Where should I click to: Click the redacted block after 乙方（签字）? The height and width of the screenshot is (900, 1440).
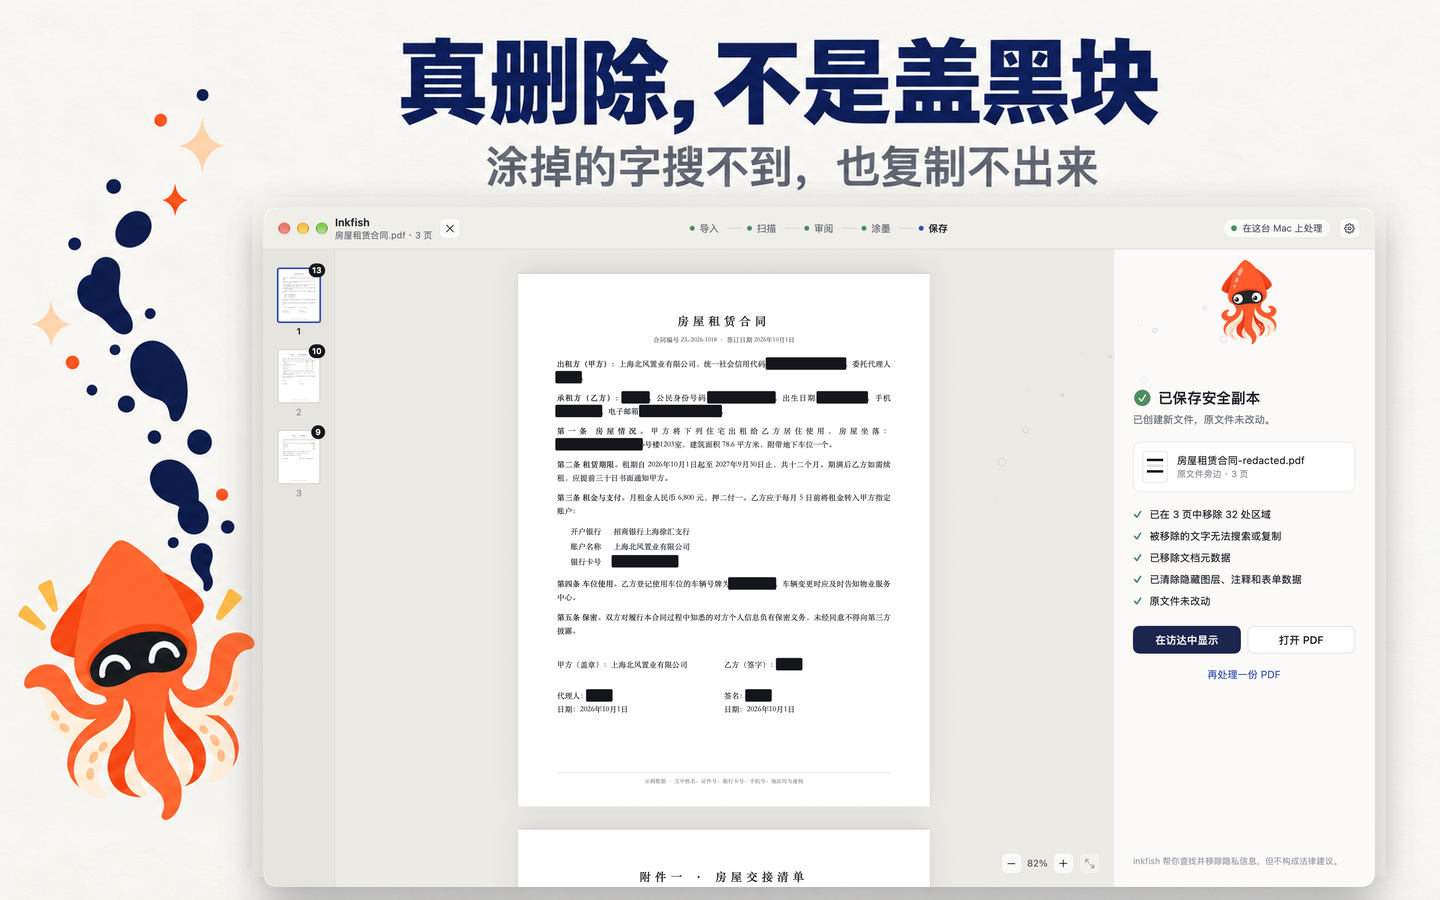789,664
